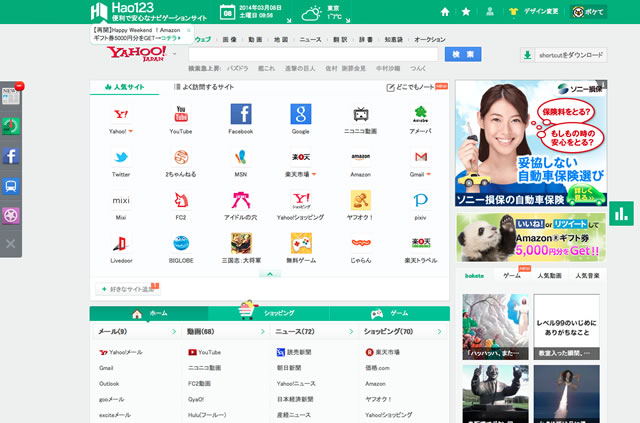The width and height of the screenshot is (640, 423).
Task: Switch to the Game tab with controller
Action: coord(389,313)
